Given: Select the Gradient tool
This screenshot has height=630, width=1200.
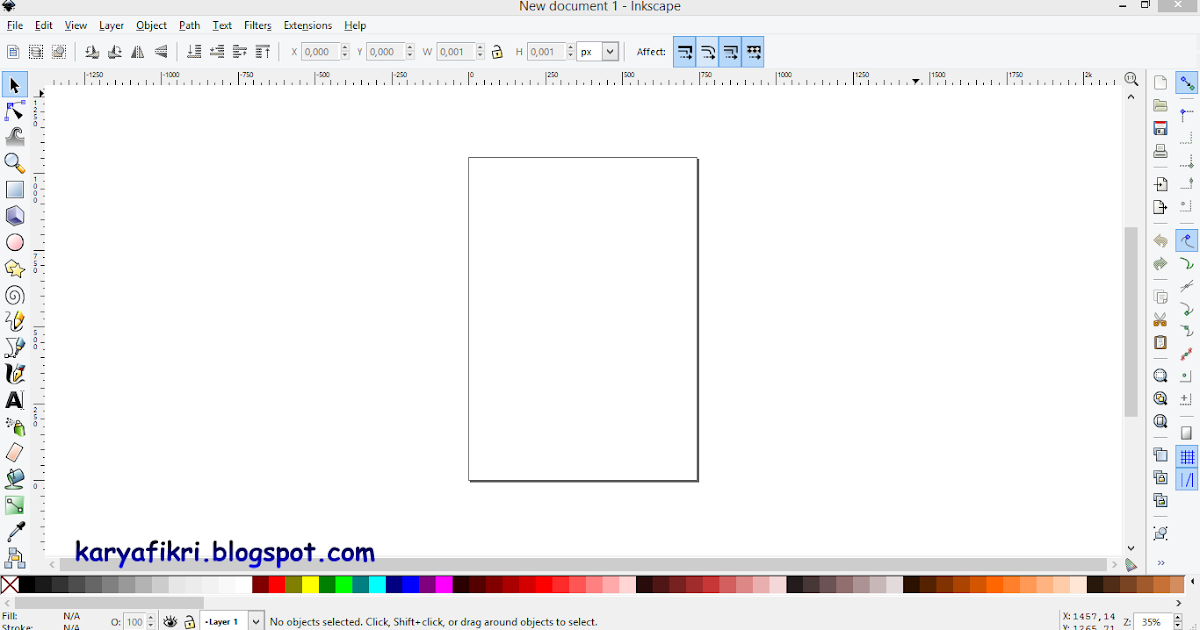Looking at the screenshot, I should click(15, 506).
